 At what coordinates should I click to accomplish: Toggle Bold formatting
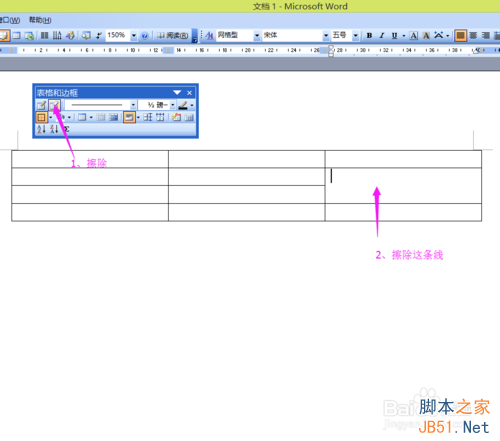(x=369, y=35)
